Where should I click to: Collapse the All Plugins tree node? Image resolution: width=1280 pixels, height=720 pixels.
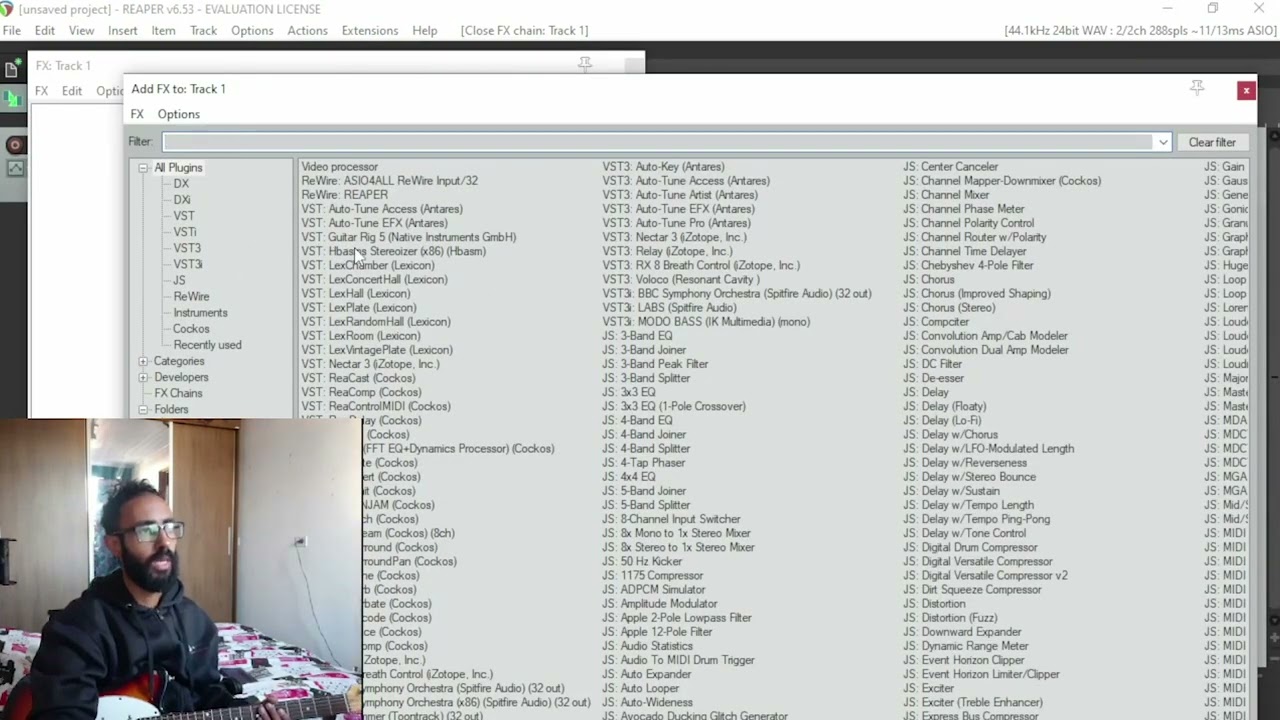tap(143, 168)
